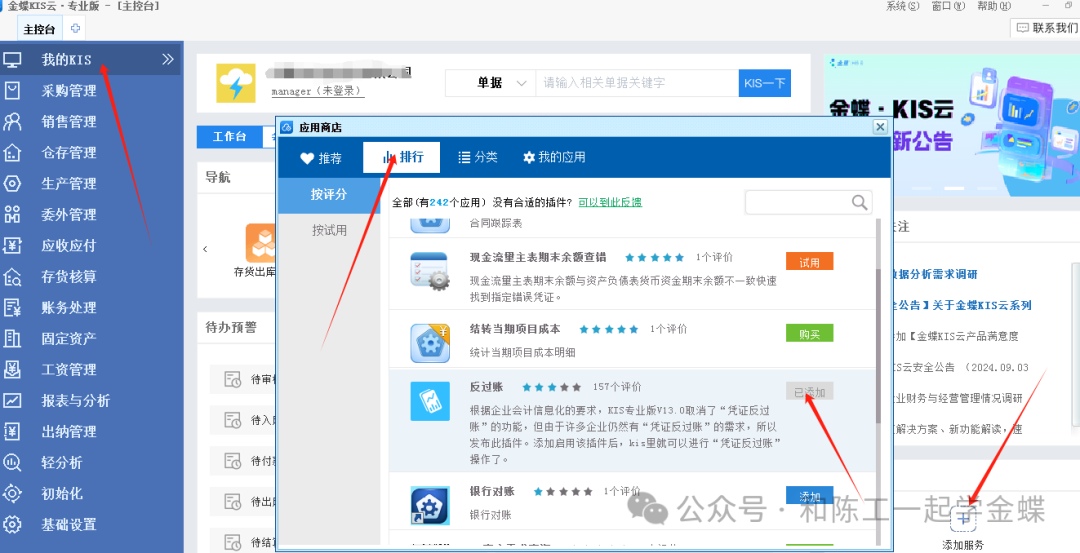Open the 采购管理 module in sidebar
The height and width of the screenshot is (553, 1080).
[68, 91]
